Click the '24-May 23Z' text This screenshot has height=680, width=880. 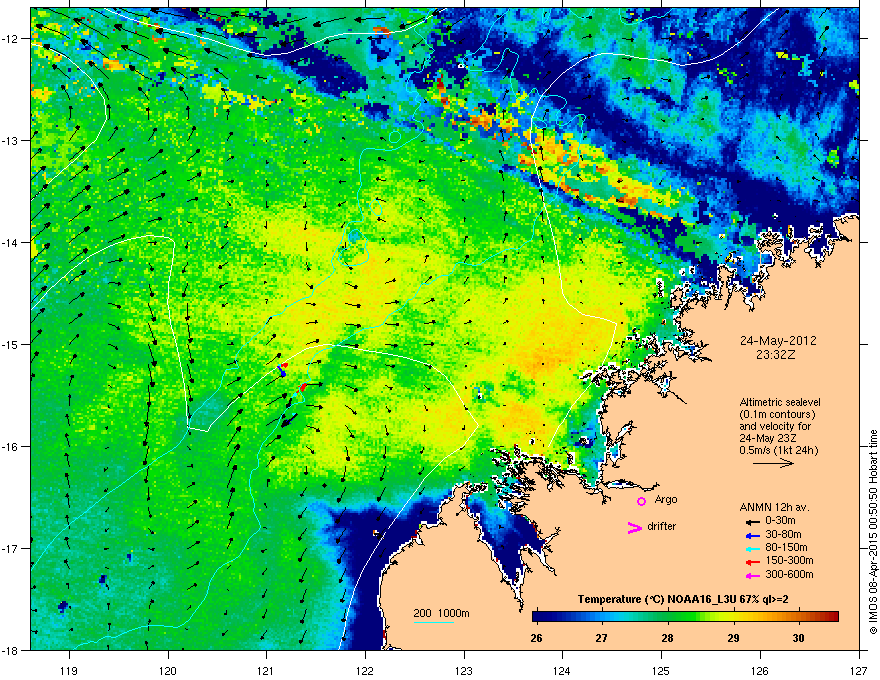click(x=766, y=438)
